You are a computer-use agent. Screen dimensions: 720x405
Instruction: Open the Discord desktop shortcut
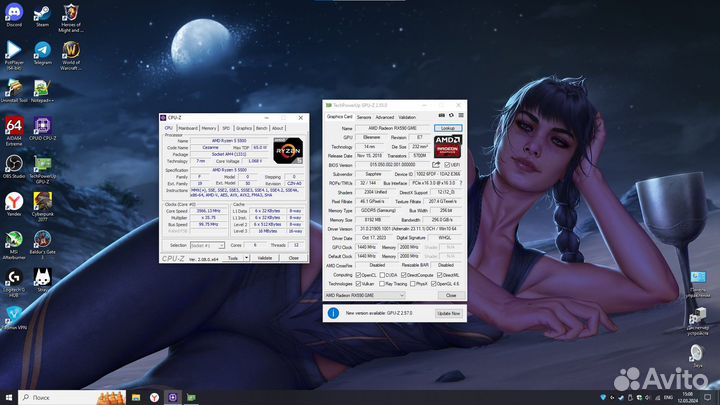(x=14, y=14)
